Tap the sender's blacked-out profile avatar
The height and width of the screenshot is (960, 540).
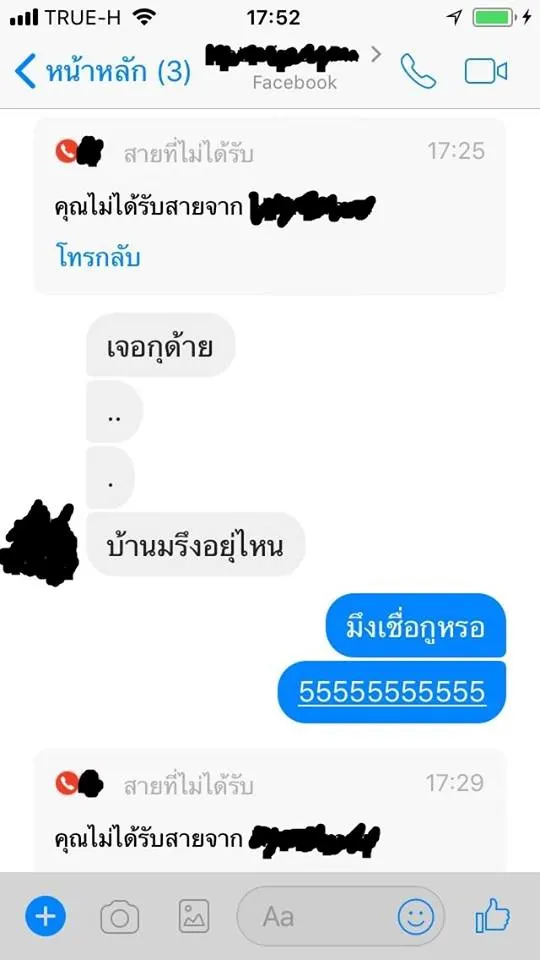point(40,542)
